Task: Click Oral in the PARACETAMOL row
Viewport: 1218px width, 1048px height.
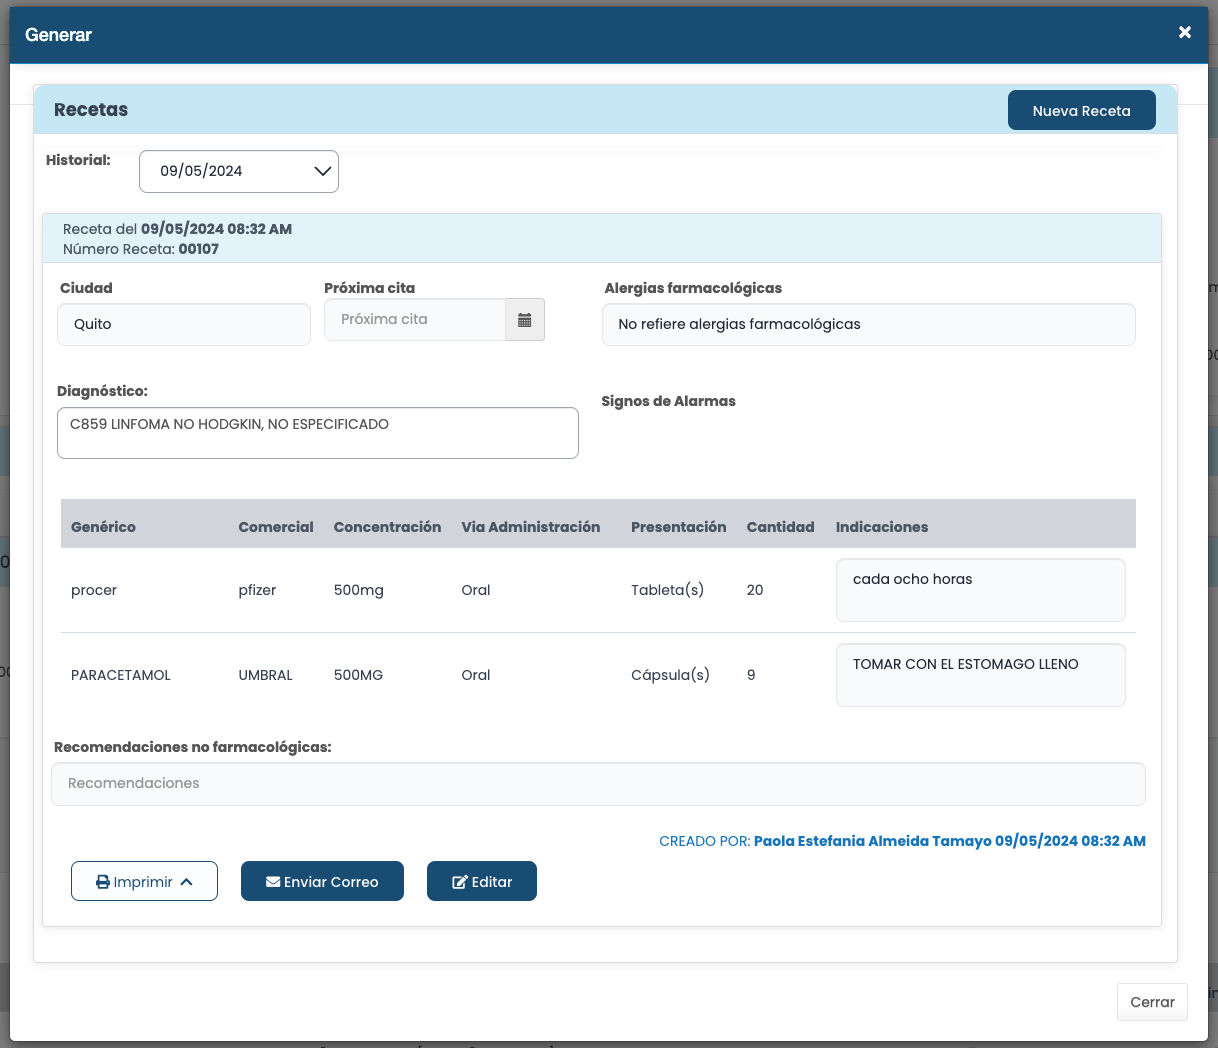Action: (x=476, y=675)
